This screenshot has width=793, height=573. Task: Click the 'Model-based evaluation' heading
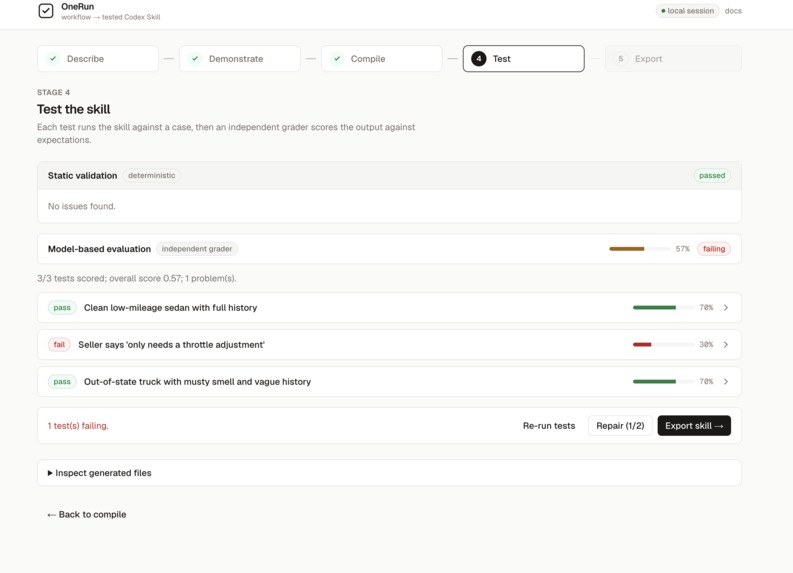pyautogui.click(x=99, y=249)
